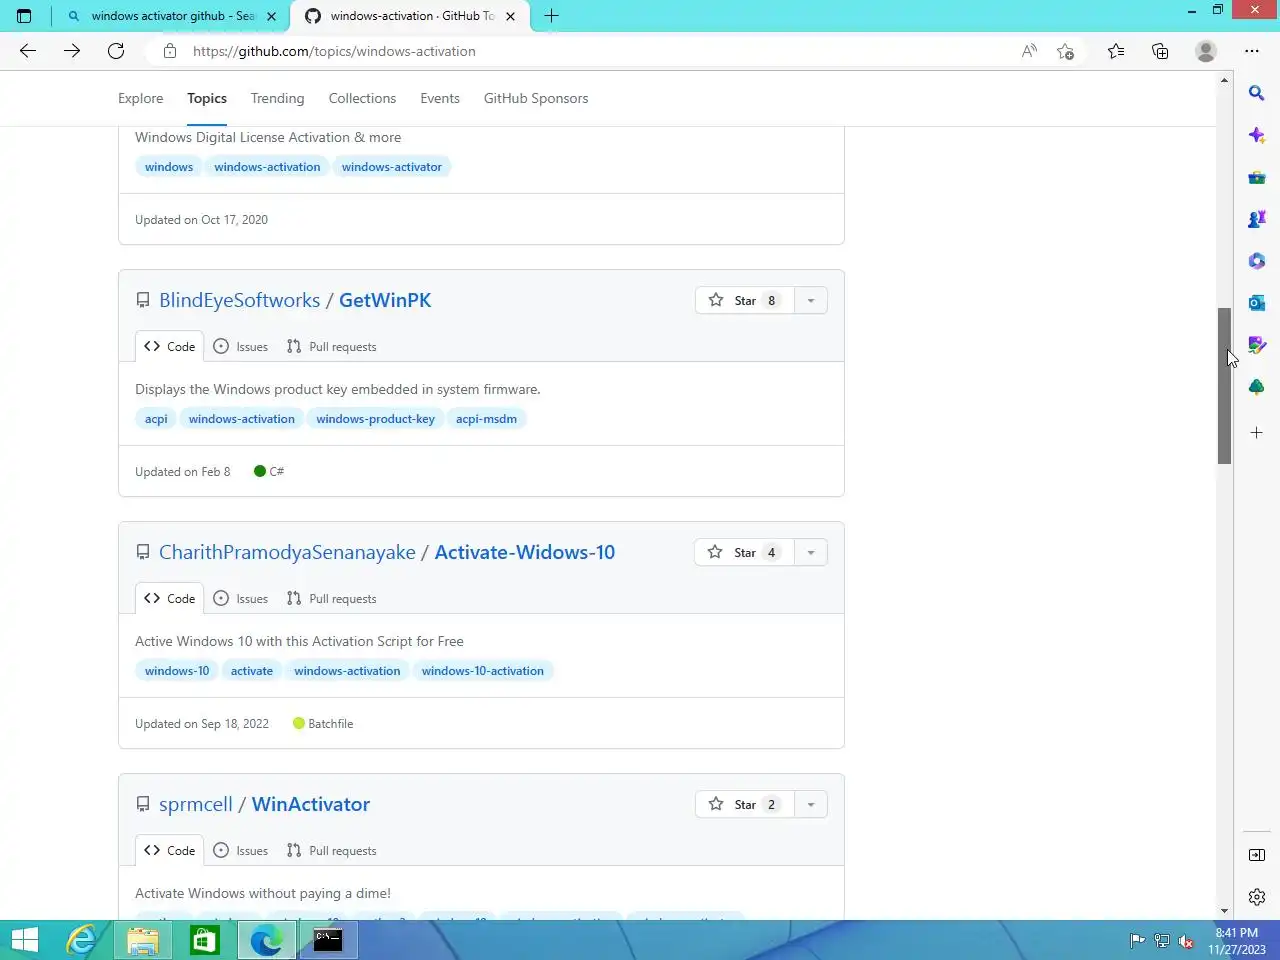Open browser Collections icon
The height and width of the screenshot is (960, 1280).
click(1160, 51)
